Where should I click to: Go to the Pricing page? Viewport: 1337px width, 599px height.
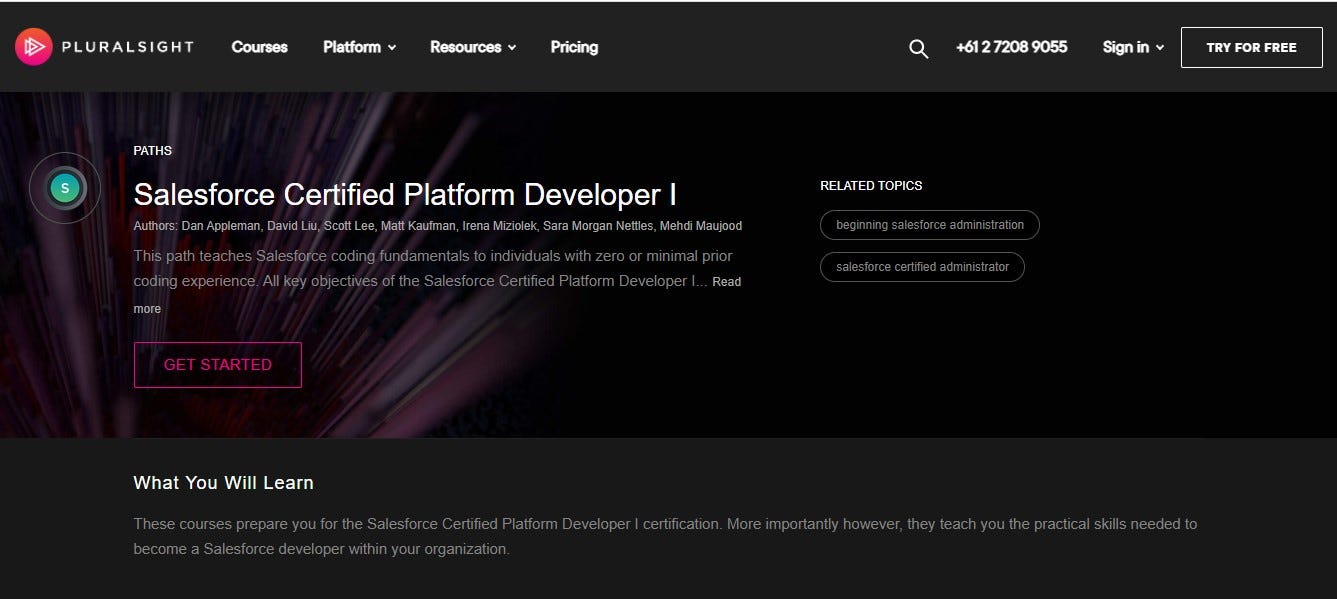574,47
